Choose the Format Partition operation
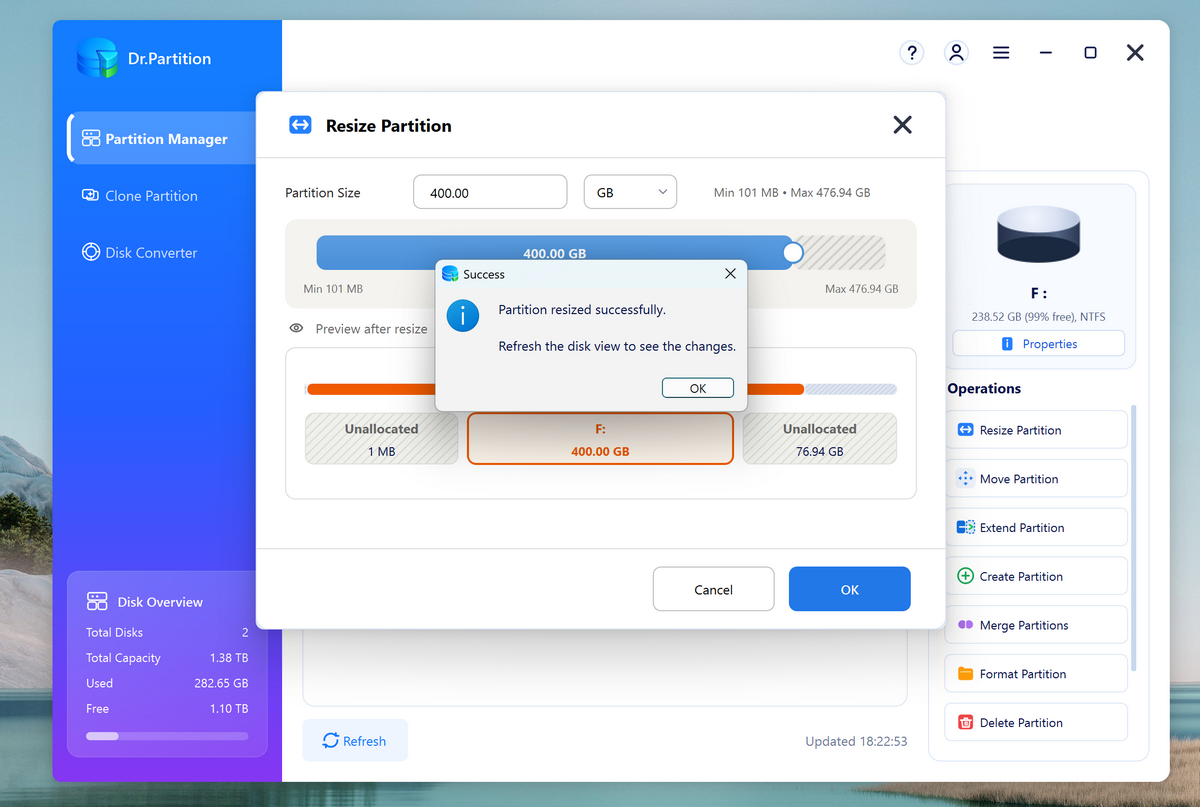This screenshot has height=807, width=1200. pos(1036,674)
